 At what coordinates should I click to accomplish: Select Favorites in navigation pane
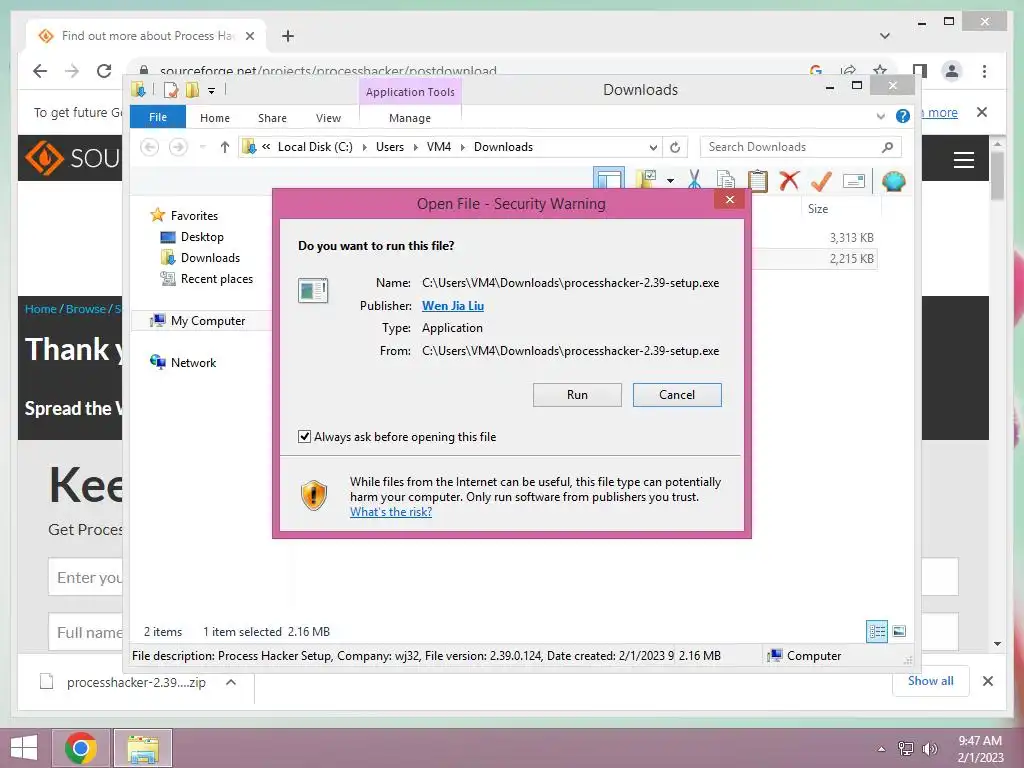tap(194, 216)
